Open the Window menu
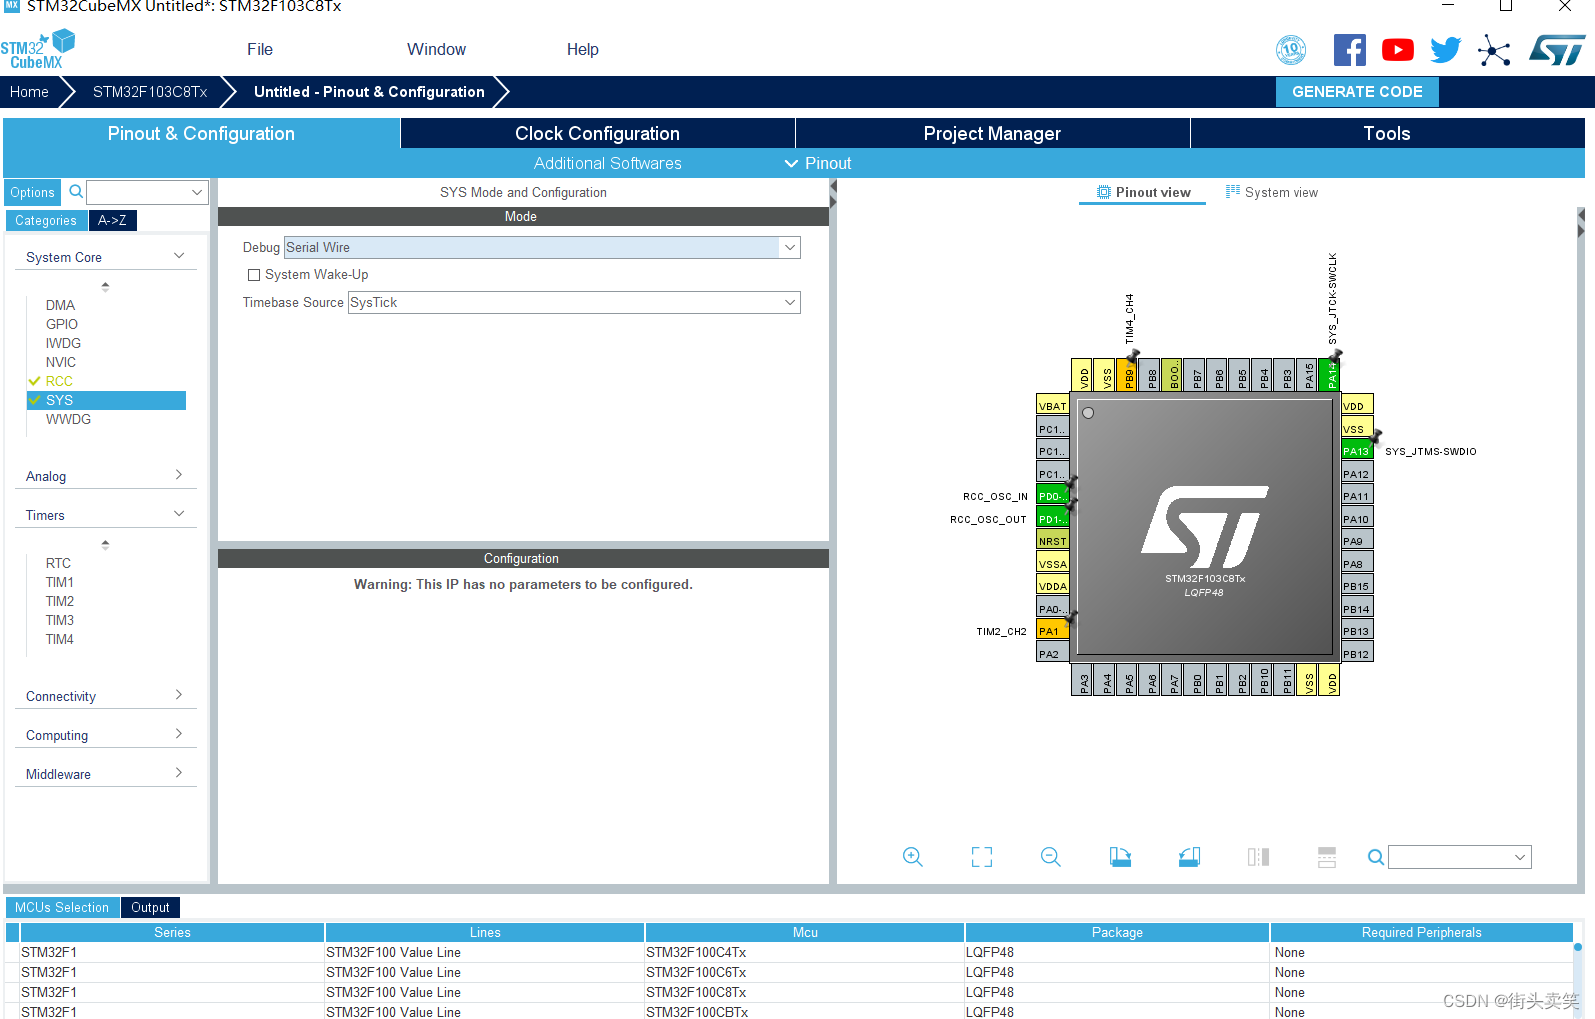Image resolution: width=1595 pixels, height=1019 pixels. 436,49
